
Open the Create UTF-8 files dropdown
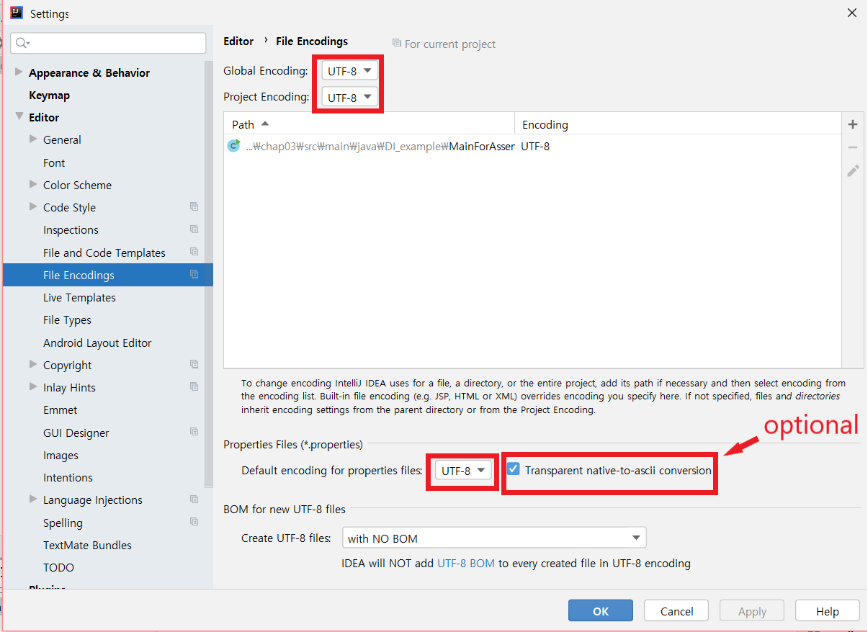[x=494, y=538]
